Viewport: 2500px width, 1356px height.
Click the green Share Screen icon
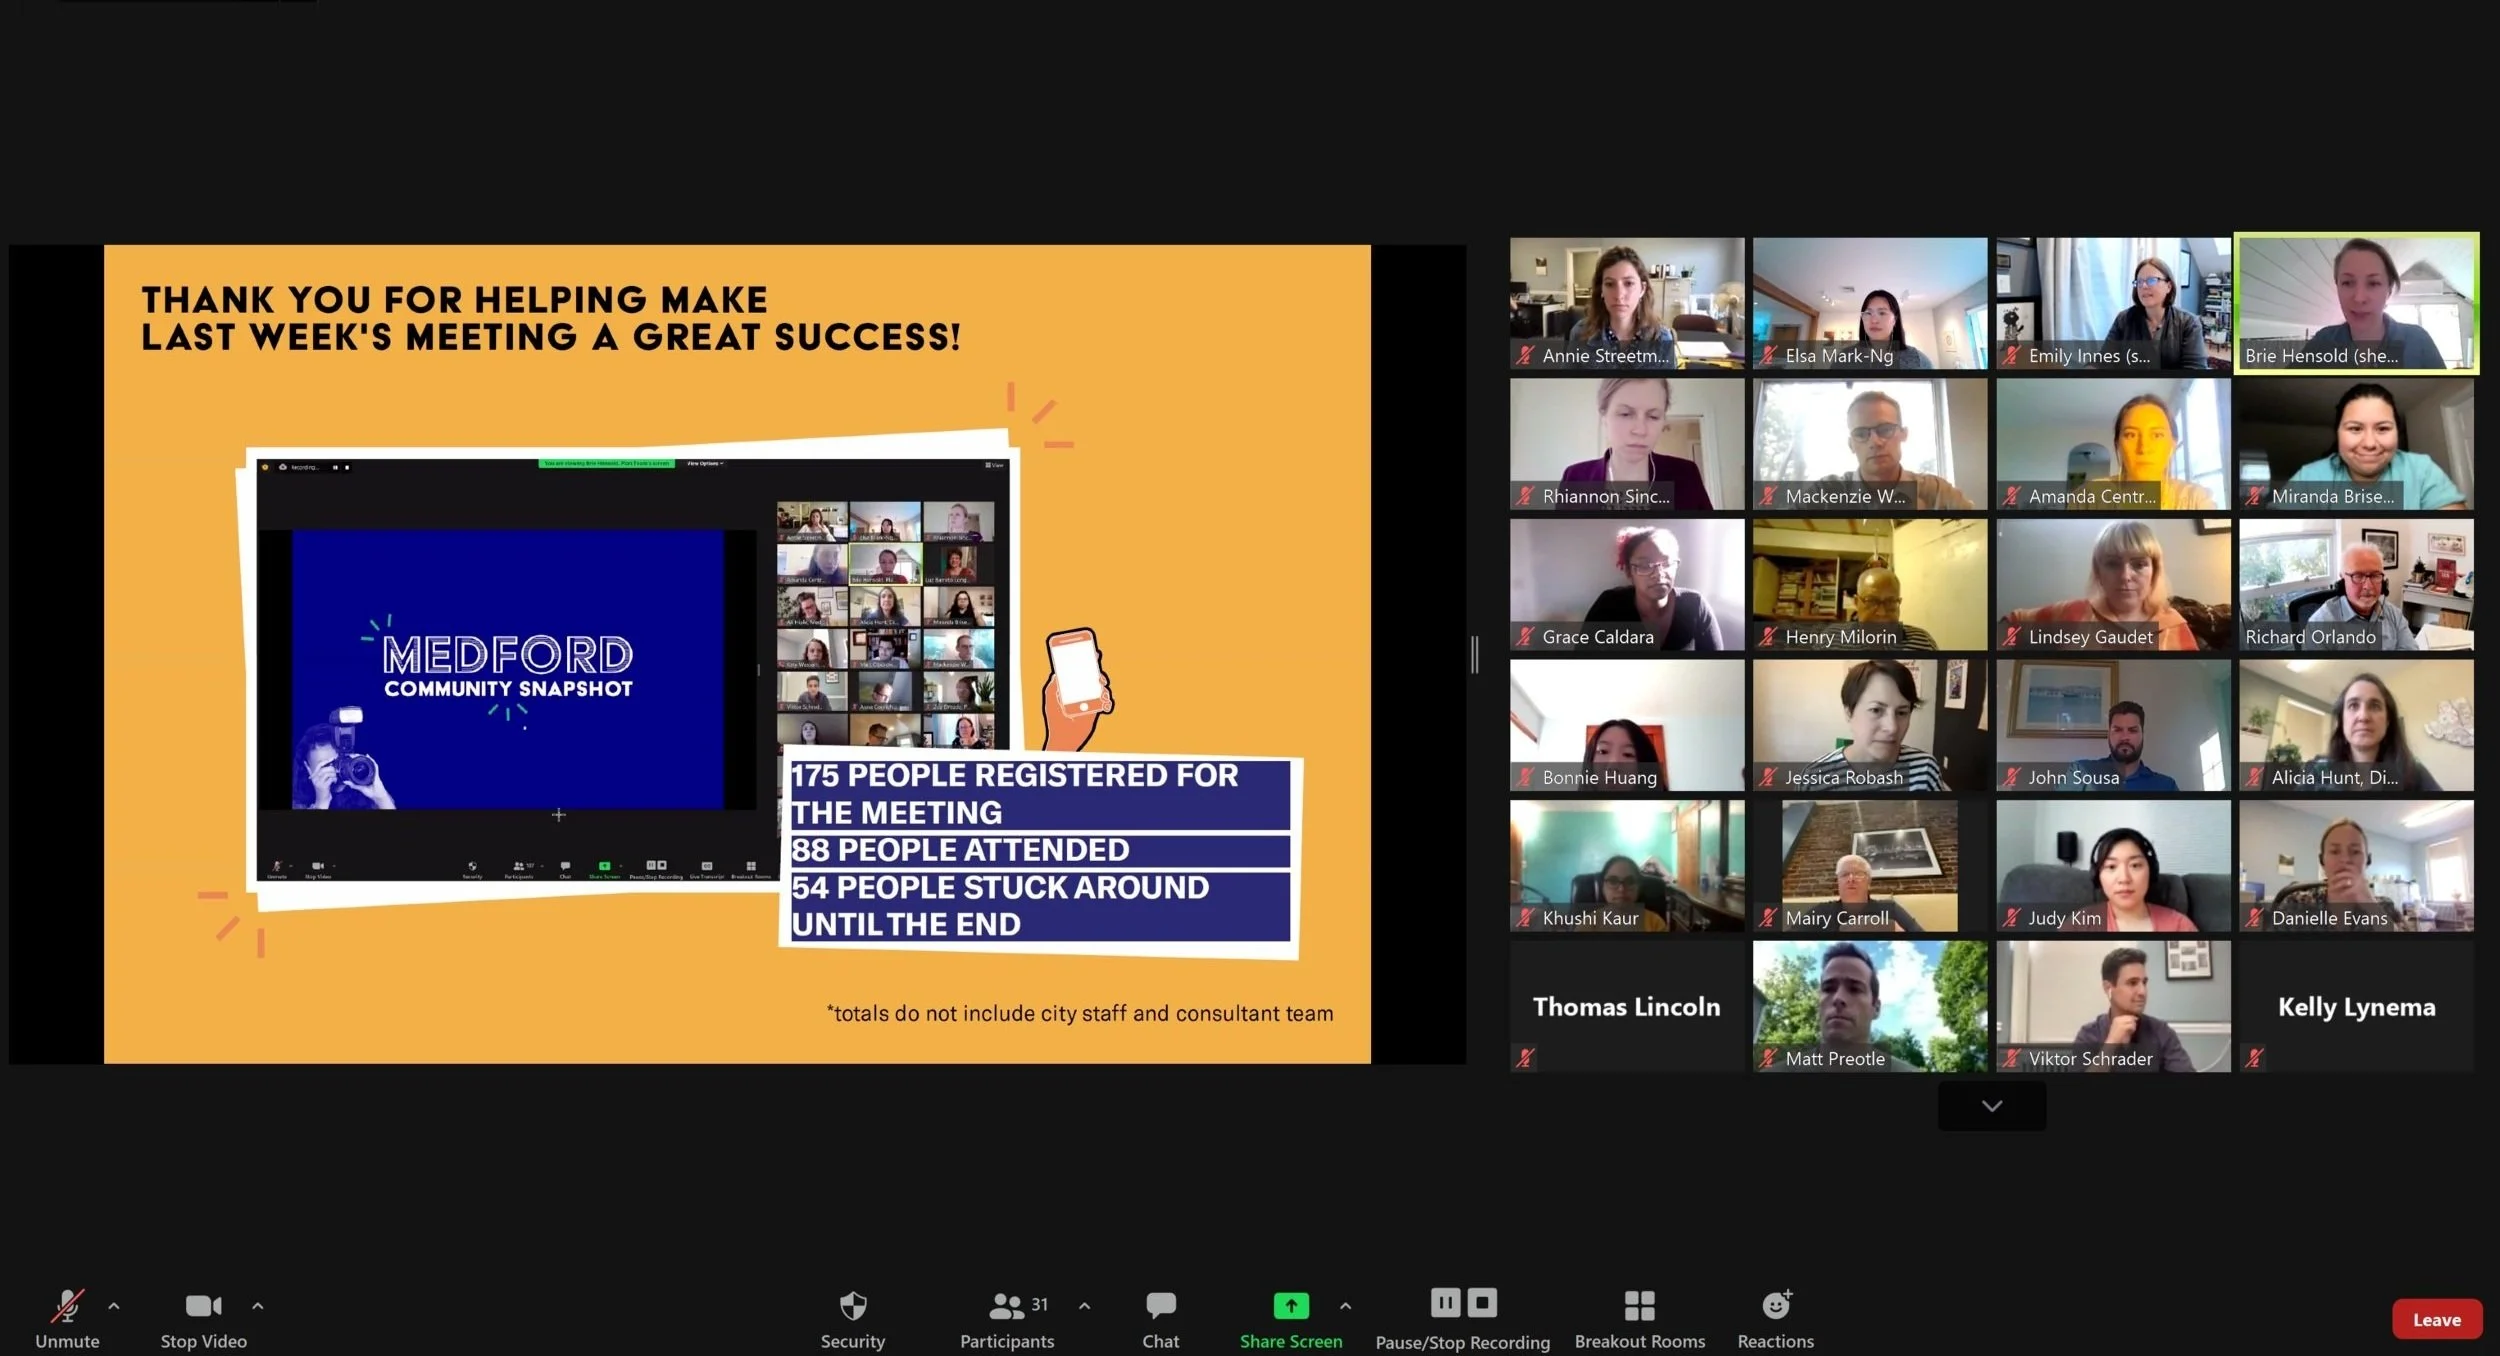[1290, 1306]
